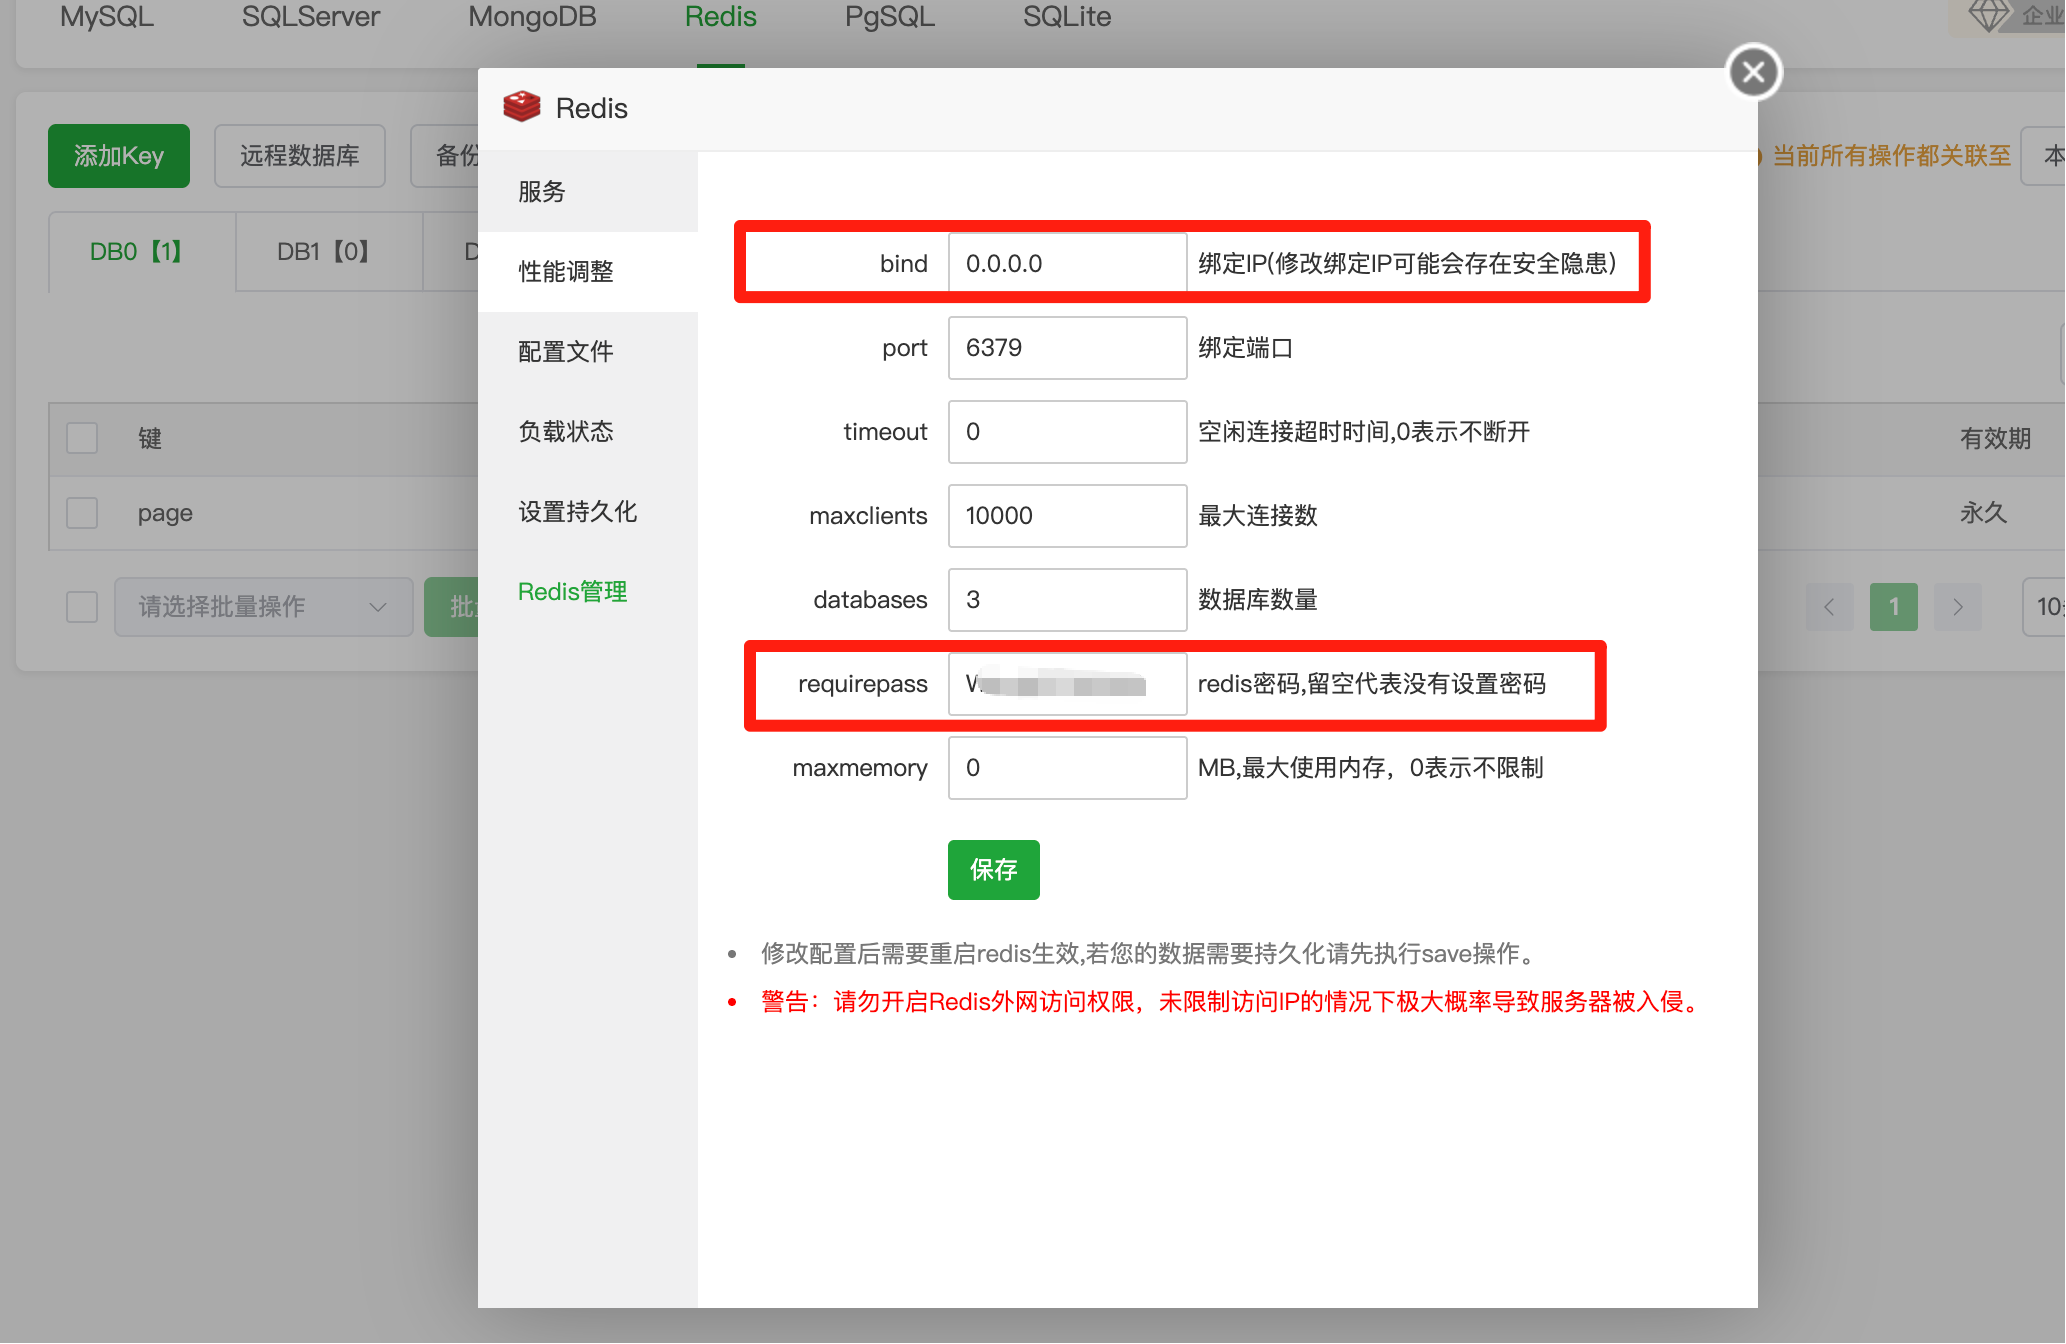View 负载状态 in the Redis sidebar
Image resolution: width=2066 pixels, height=1344 pixels.
pyautogui.click(x=588, y=431)
